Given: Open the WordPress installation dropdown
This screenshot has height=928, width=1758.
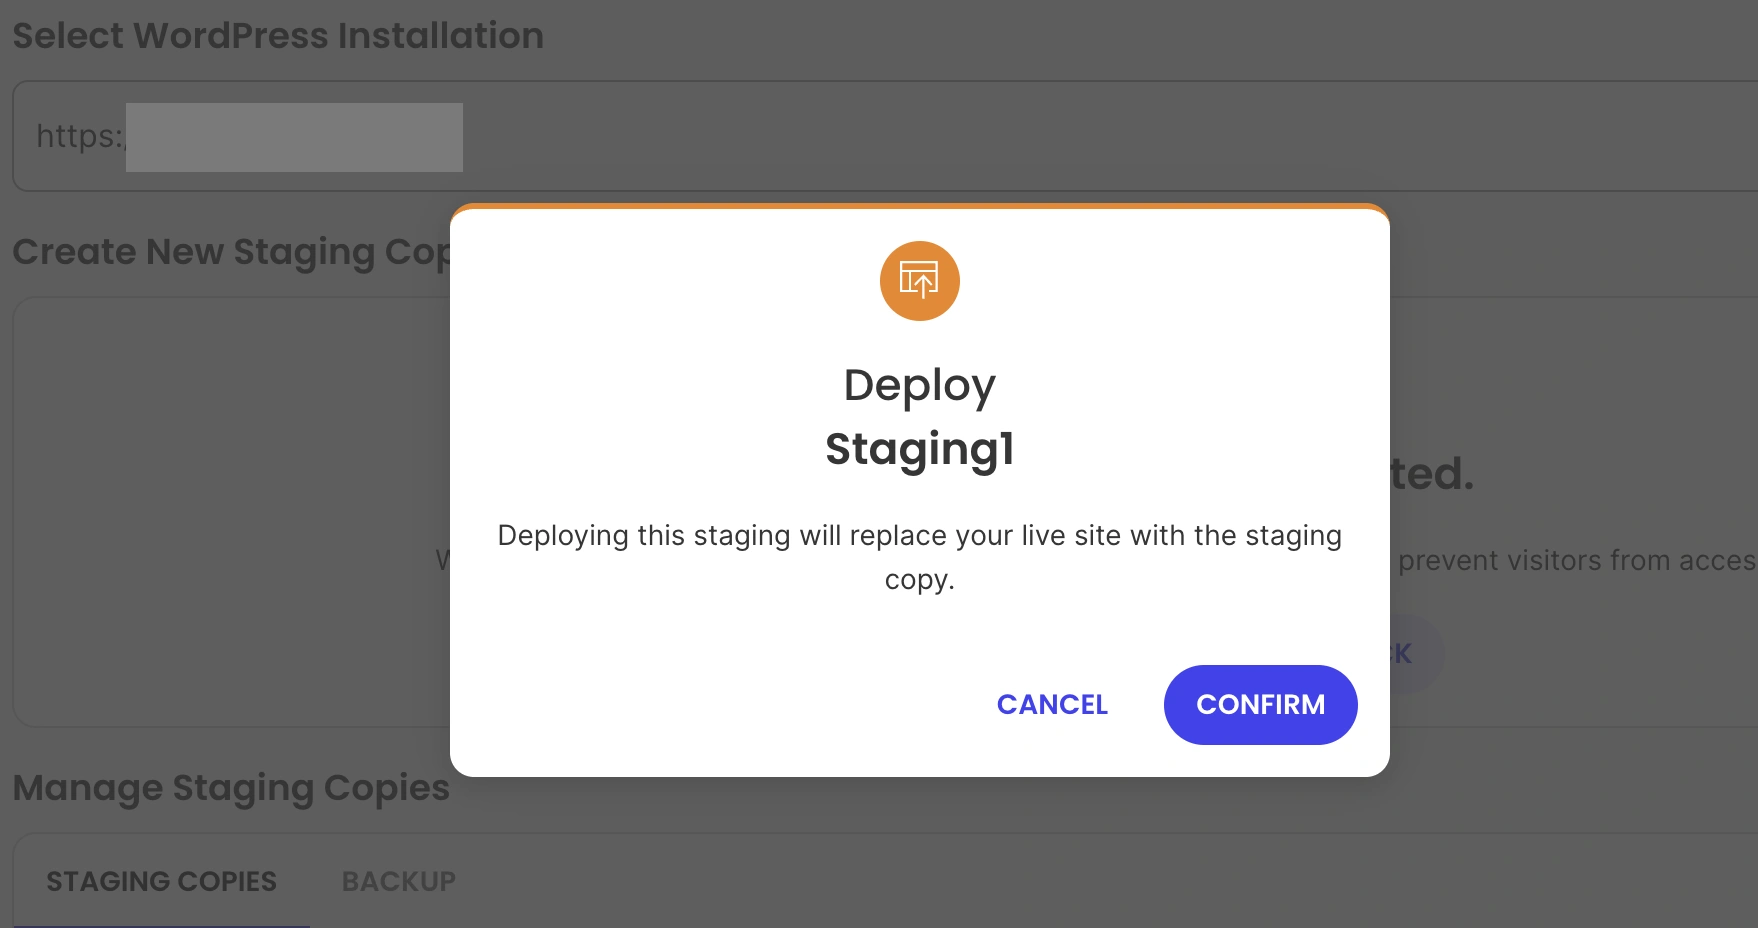Looking at the screenshot, I should coord(885,136).
